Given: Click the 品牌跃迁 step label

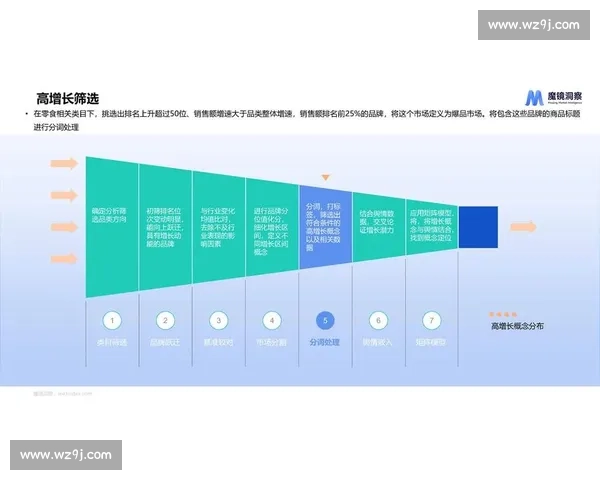Looking at the screenshot, I should click(165, 342).
